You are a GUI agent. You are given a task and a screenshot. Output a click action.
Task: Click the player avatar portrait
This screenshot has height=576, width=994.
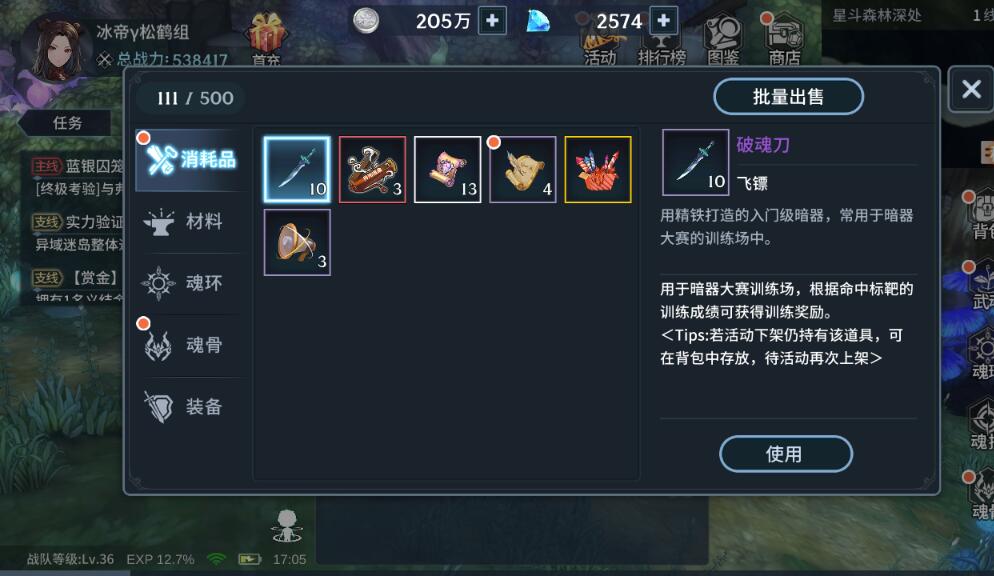(55, 49)
